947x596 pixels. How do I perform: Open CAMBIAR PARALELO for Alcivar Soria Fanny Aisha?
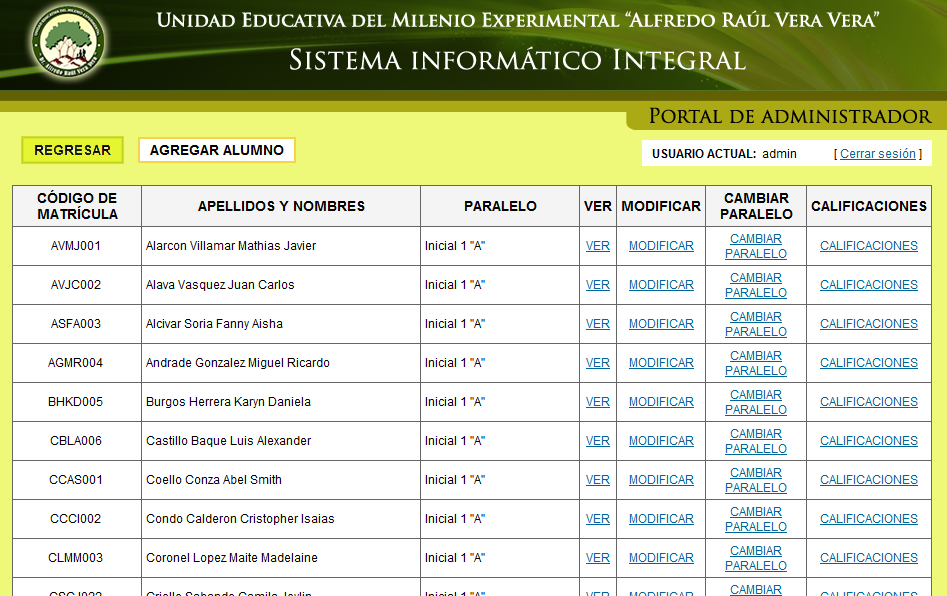(756, 324)
